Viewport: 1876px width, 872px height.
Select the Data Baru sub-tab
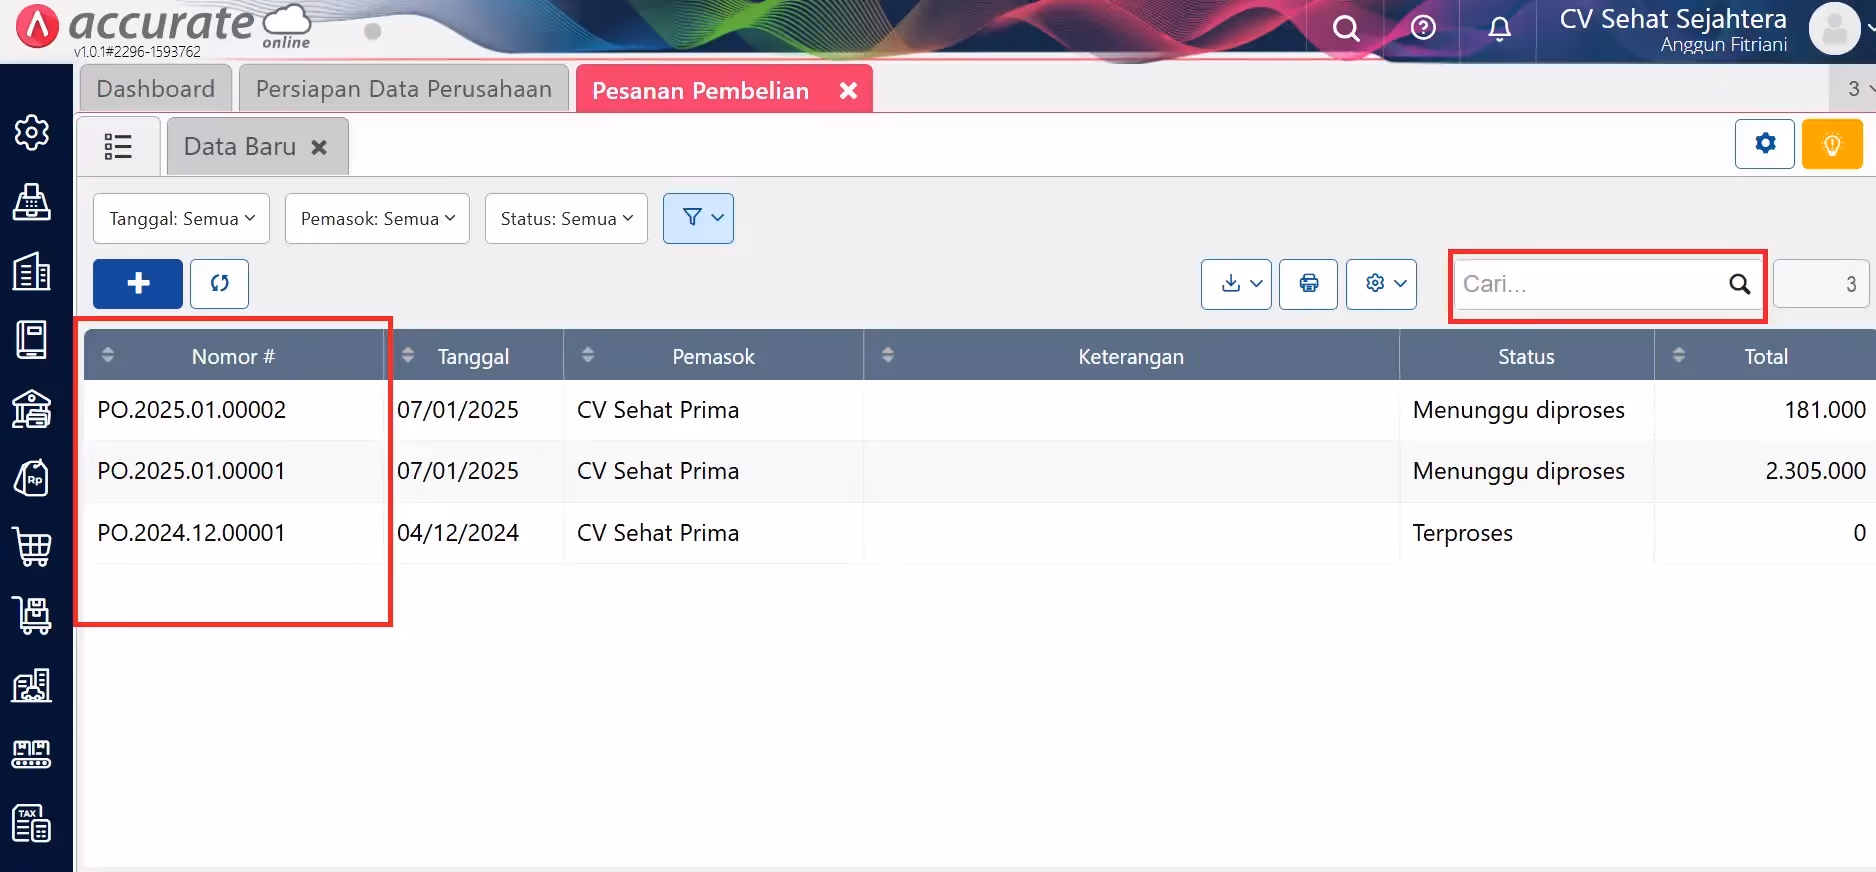(x=240, y=147)
